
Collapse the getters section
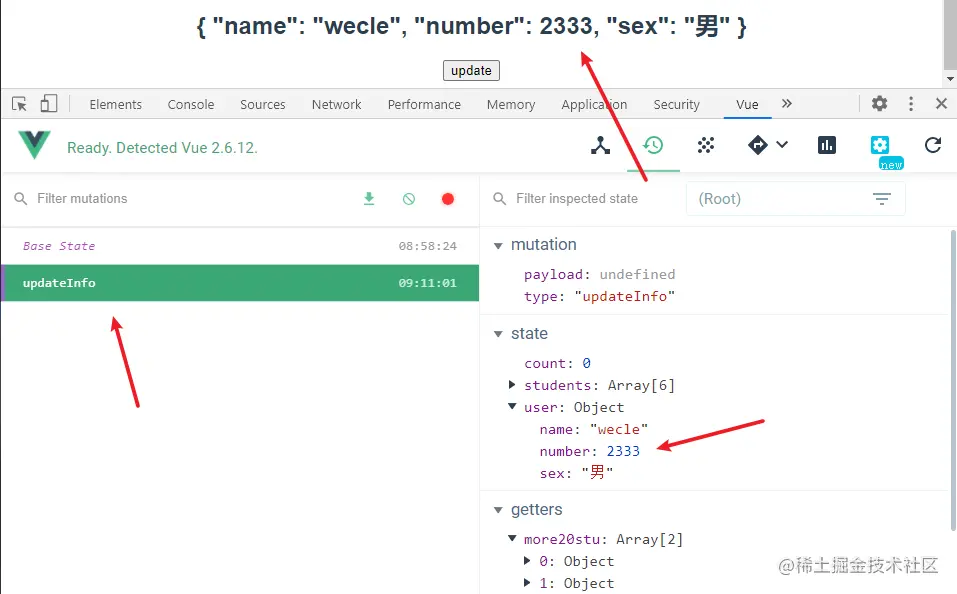click(498, 510)
